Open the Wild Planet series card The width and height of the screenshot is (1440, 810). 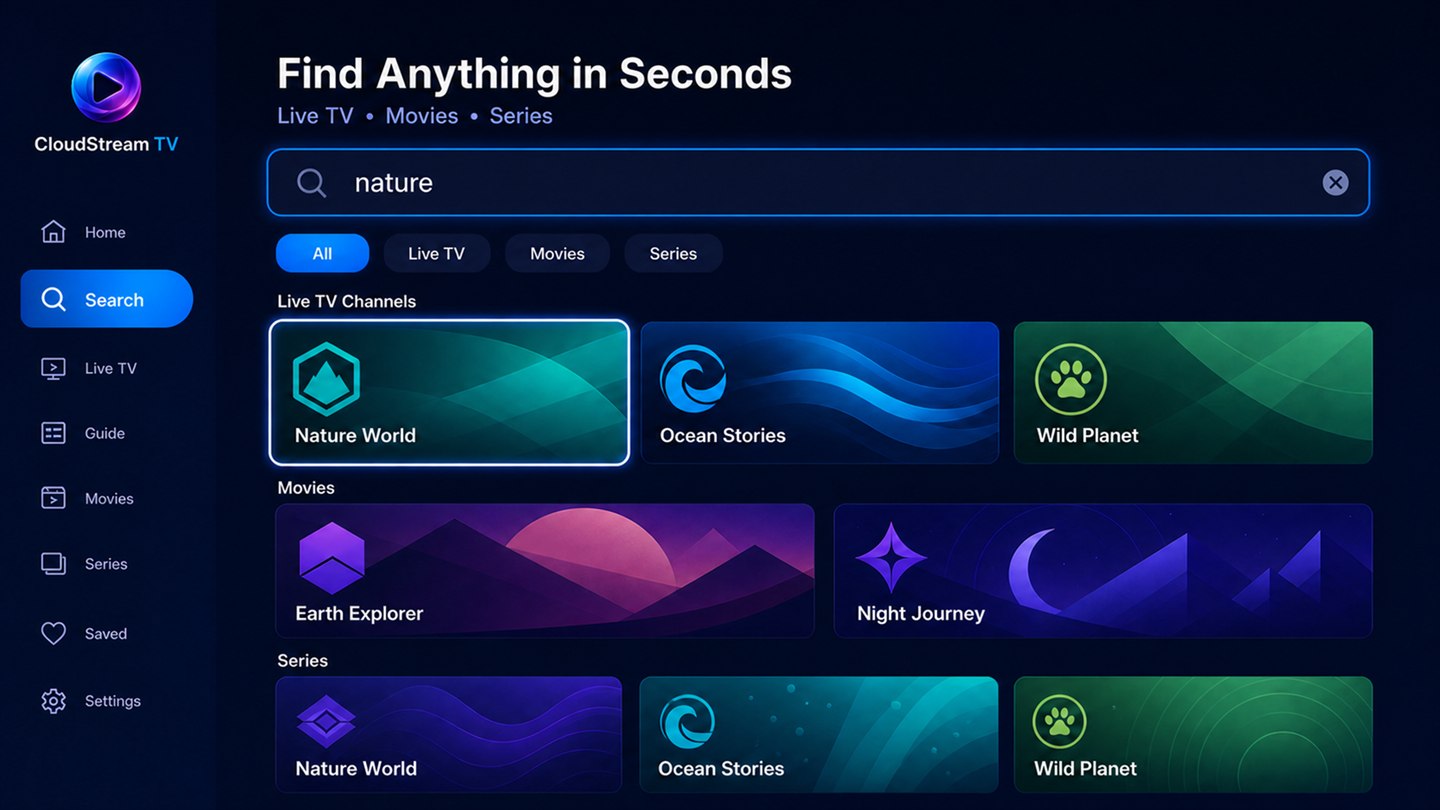[x=1193, y=734]
